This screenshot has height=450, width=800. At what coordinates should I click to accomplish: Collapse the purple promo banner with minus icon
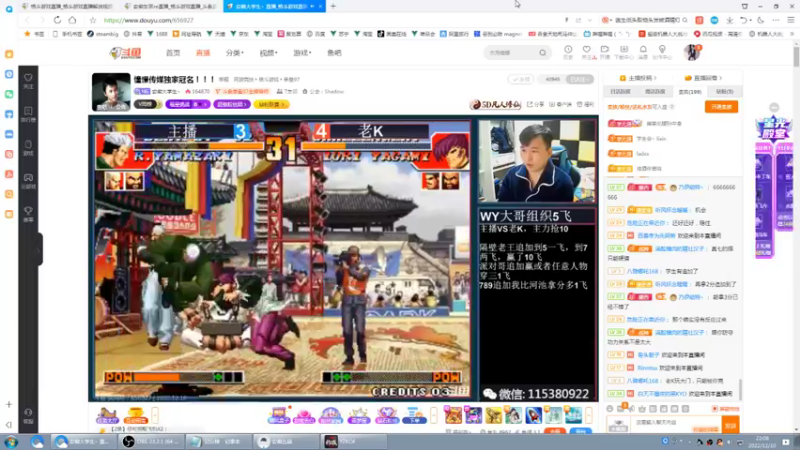coord(774,107)
